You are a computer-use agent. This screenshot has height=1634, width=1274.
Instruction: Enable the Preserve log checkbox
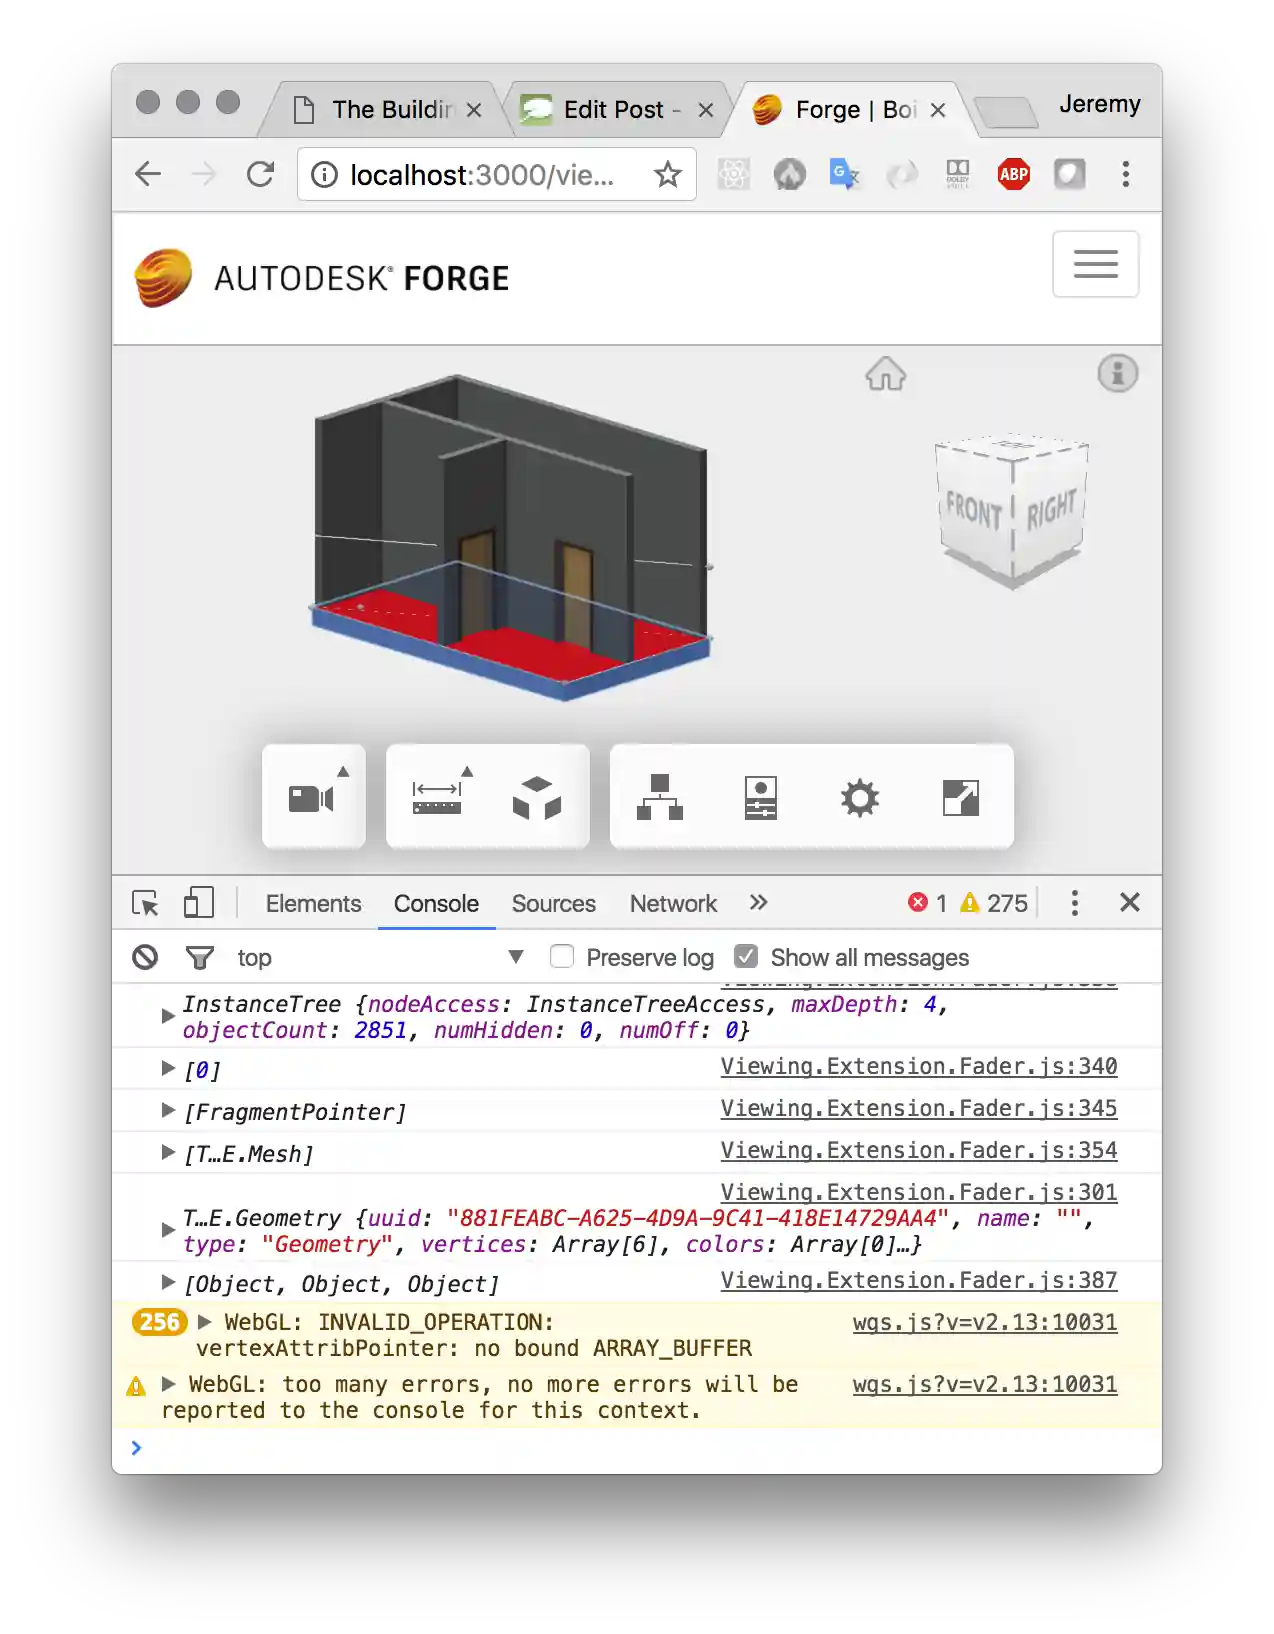562,957
